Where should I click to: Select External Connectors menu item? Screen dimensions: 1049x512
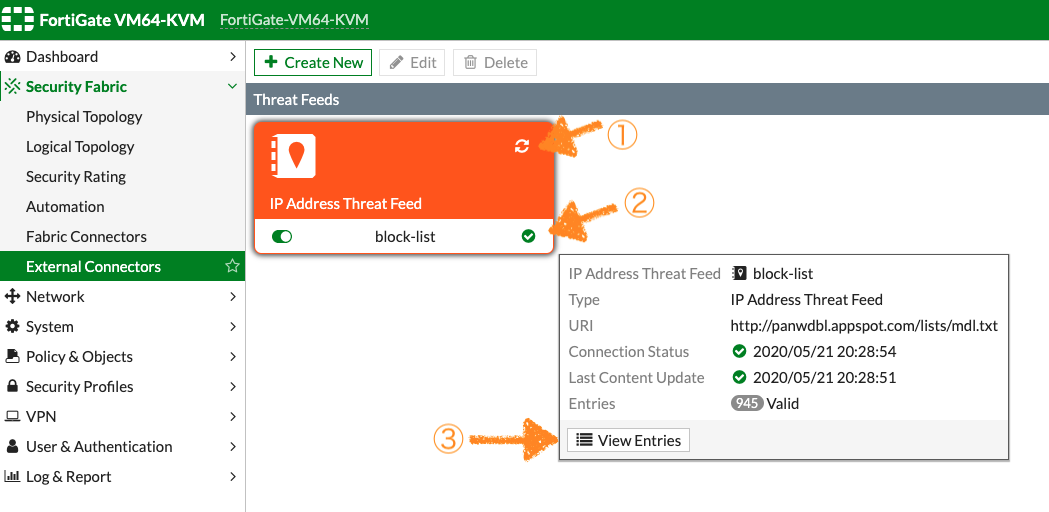(x=122, y=266)
